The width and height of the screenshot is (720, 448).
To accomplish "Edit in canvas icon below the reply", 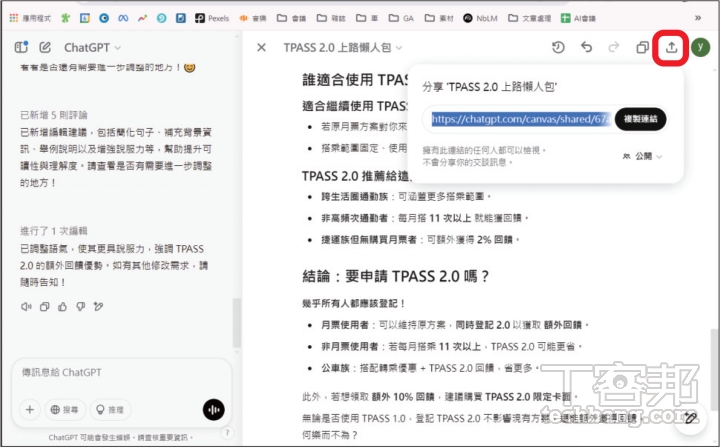I will click(x=98, y=306).
